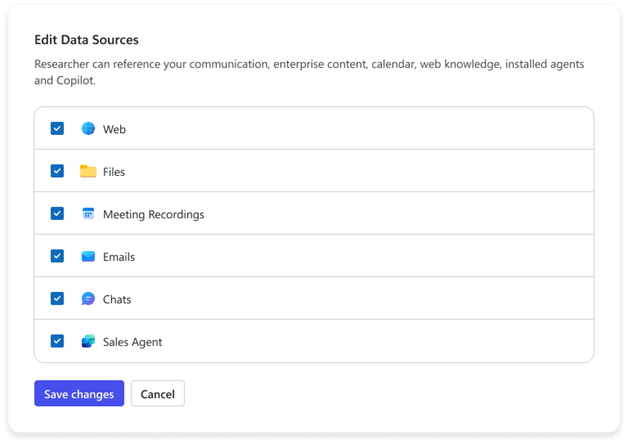The image size is (628, 444).
Task: Disable the Files data source checkbox
Action: tap(58, 171)
